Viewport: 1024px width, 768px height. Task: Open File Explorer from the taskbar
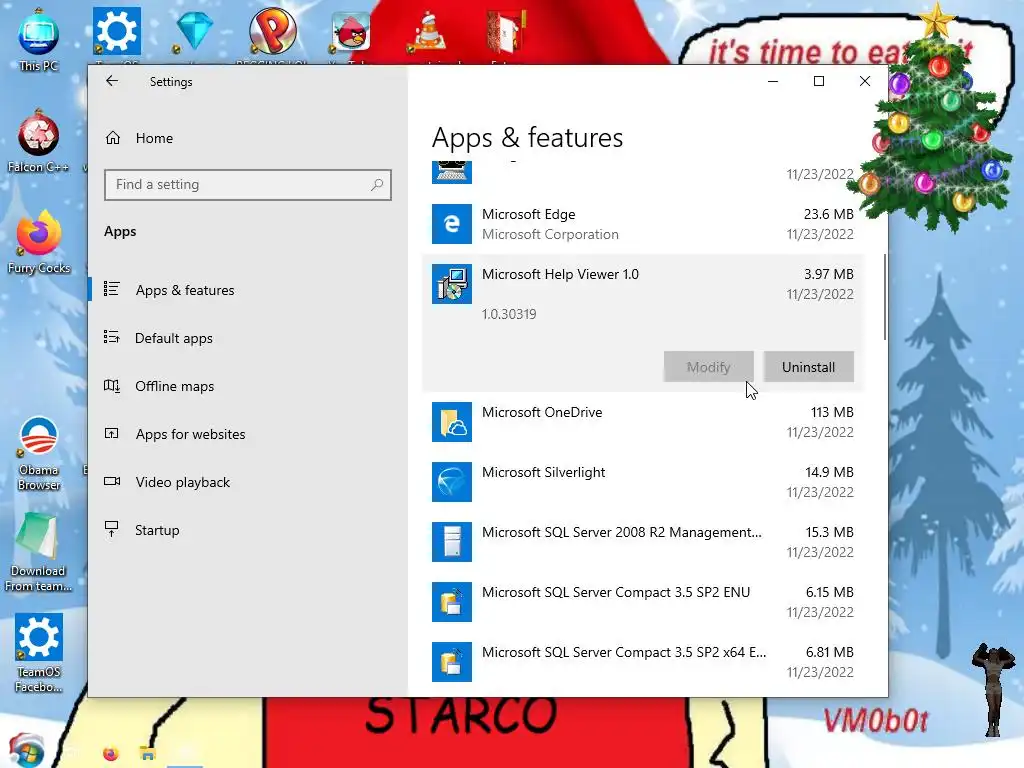point(148,754)
